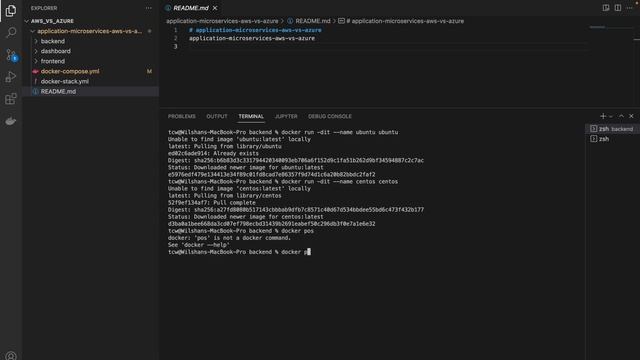
Task: Open Accounts menu at bottom of activity bar
Action: (11, 356)
